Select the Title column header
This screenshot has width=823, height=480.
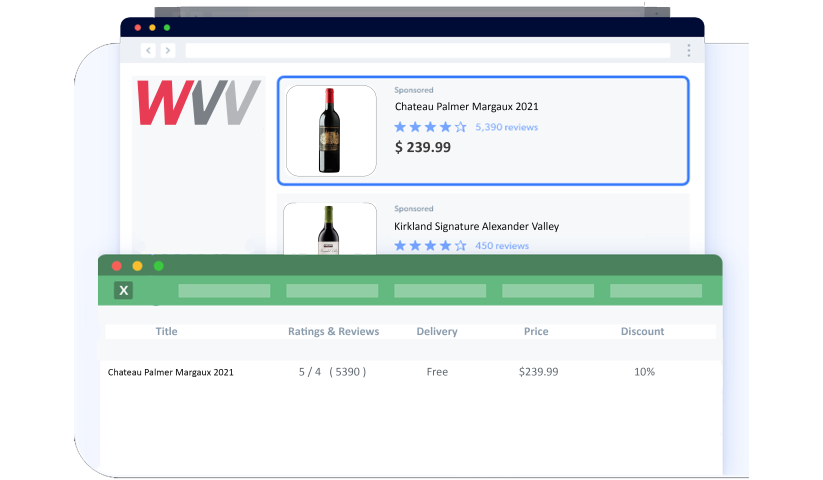tap(166, 332)
